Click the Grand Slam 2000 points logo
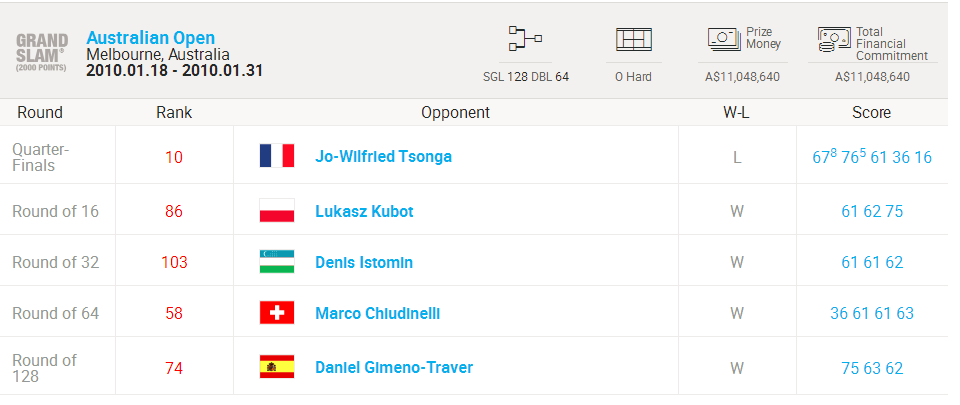The image size is (960, 405). point(42,53)
